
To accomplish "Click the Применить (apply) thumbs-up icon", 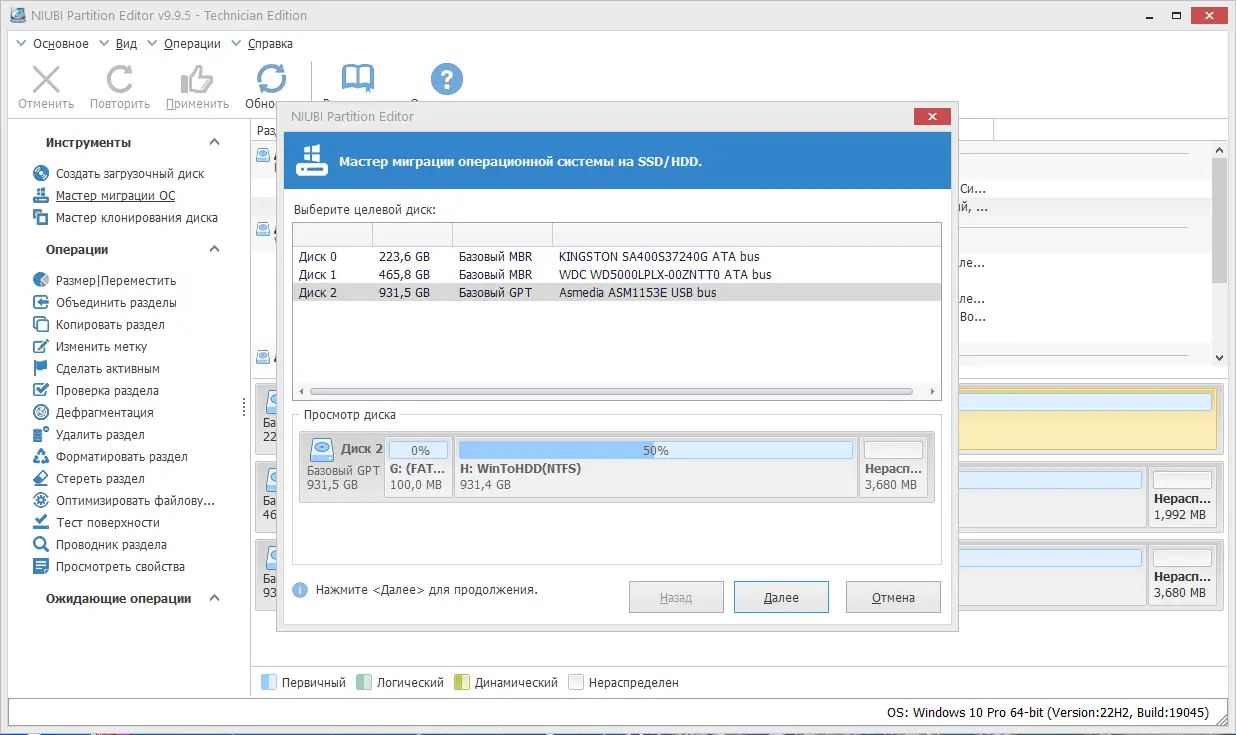I will click(196, 79).
